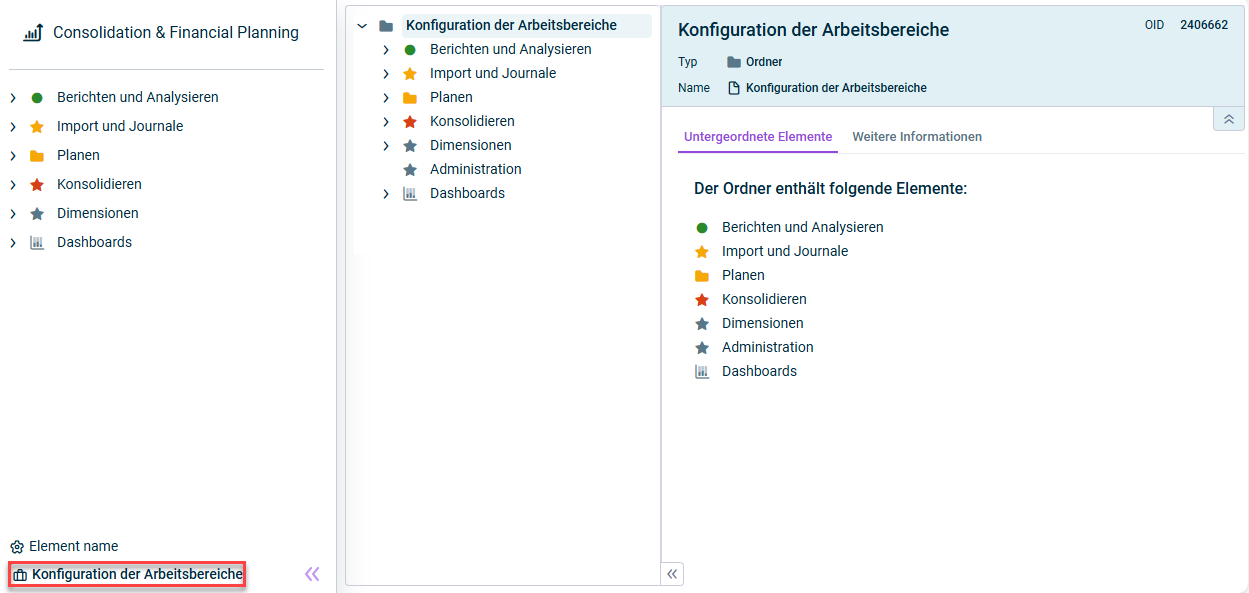This screenshot has width=1249, height=593.
Task: Expand Import und Journale node in tree
Action: pyautogui.click(x=386, y=74)
